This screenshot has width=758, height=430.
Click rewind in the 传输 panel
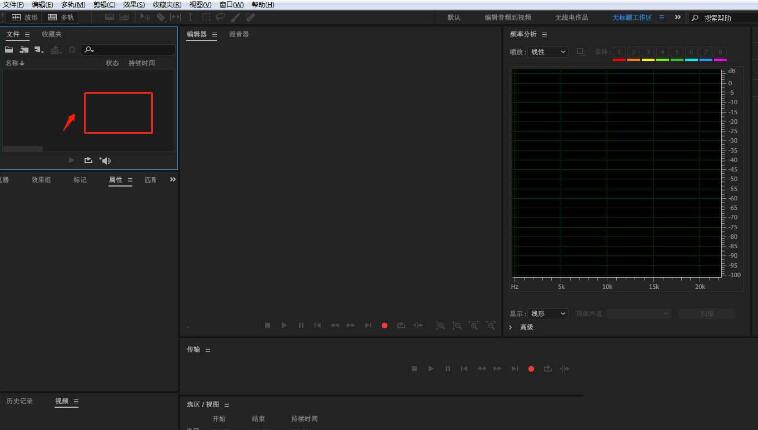481,369
